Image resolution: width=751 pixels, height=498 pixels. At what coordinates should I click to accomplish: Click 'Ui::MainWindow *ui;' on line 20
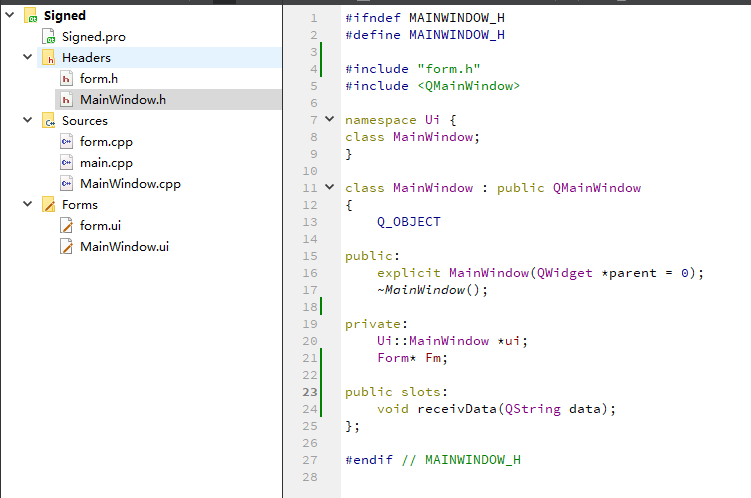tap(452, 341)
